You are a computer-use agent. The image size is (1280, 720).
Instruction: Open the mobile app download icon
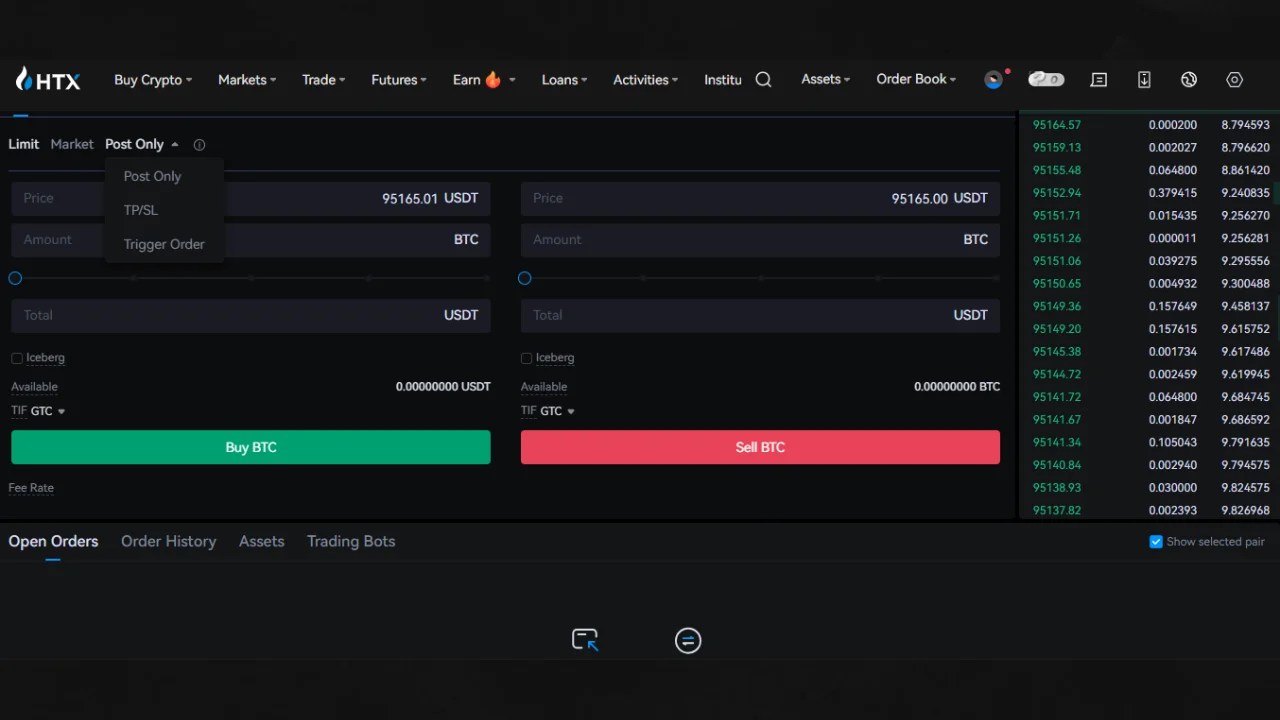[1144, 79]
